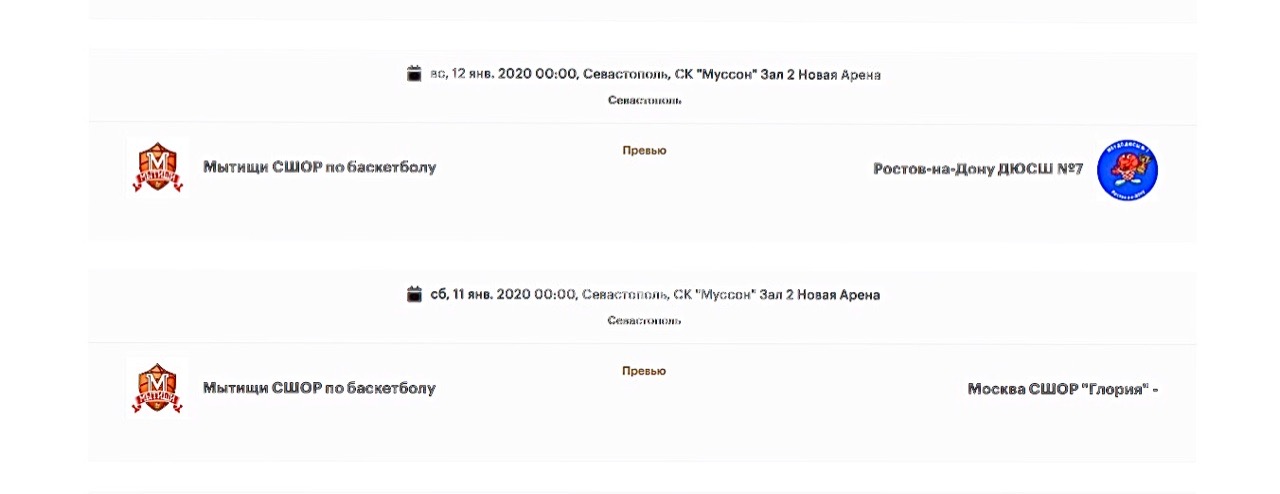The width and height of the screenshot is (1280, 494).
Task: Open Превью for the 11 янв. match
Action: [x=644, y=371]
